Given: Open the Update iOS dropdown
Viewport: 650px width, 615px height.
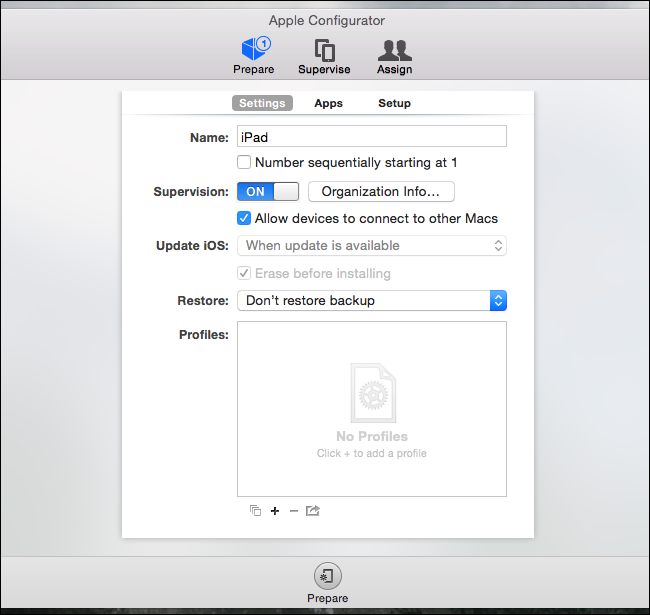Looking at the screenshot, I should (372, 246).
